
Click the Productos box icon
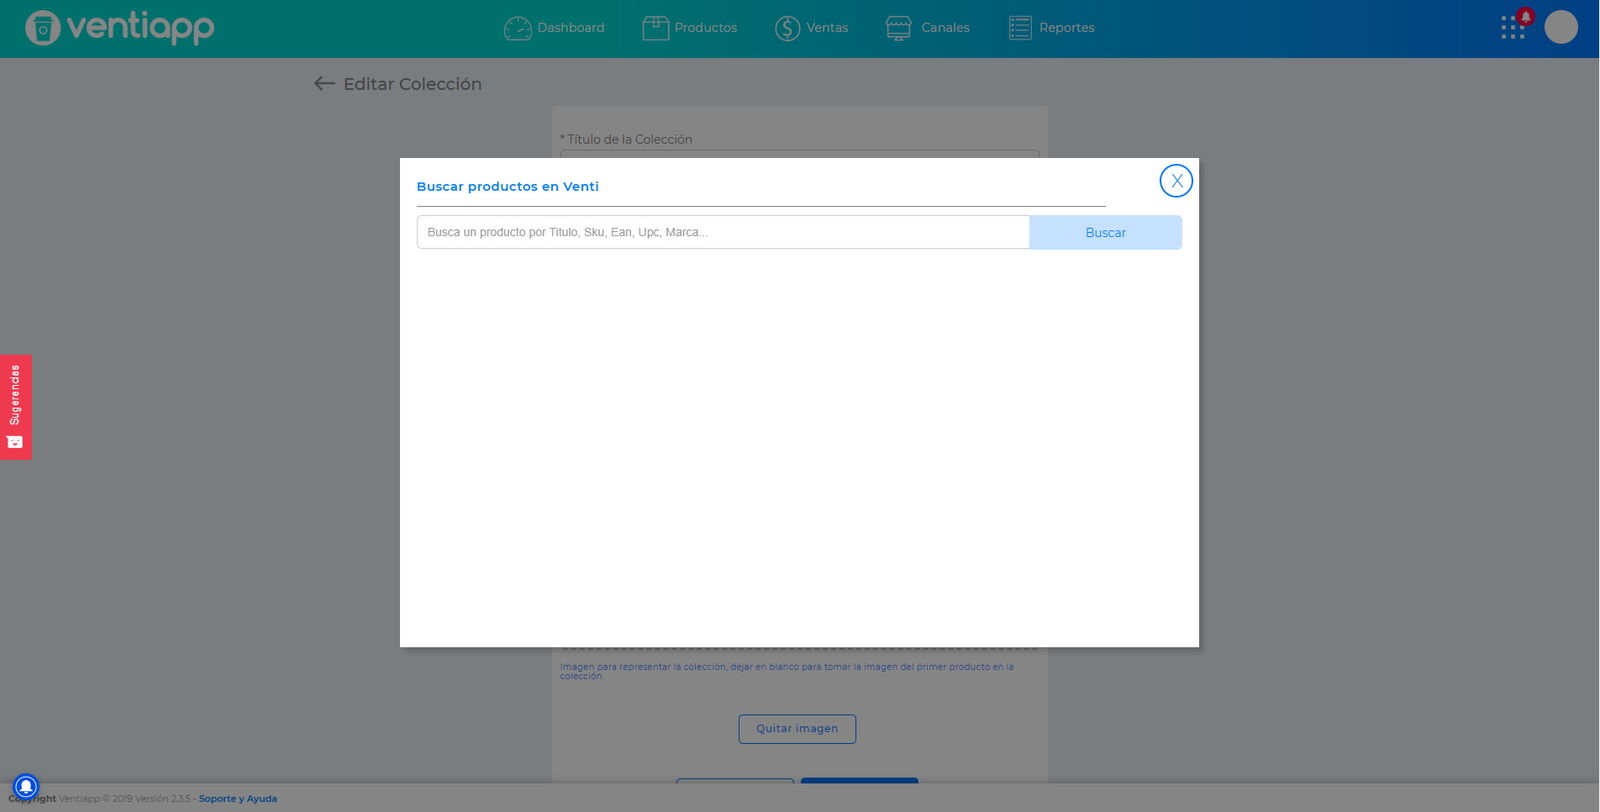655,28
